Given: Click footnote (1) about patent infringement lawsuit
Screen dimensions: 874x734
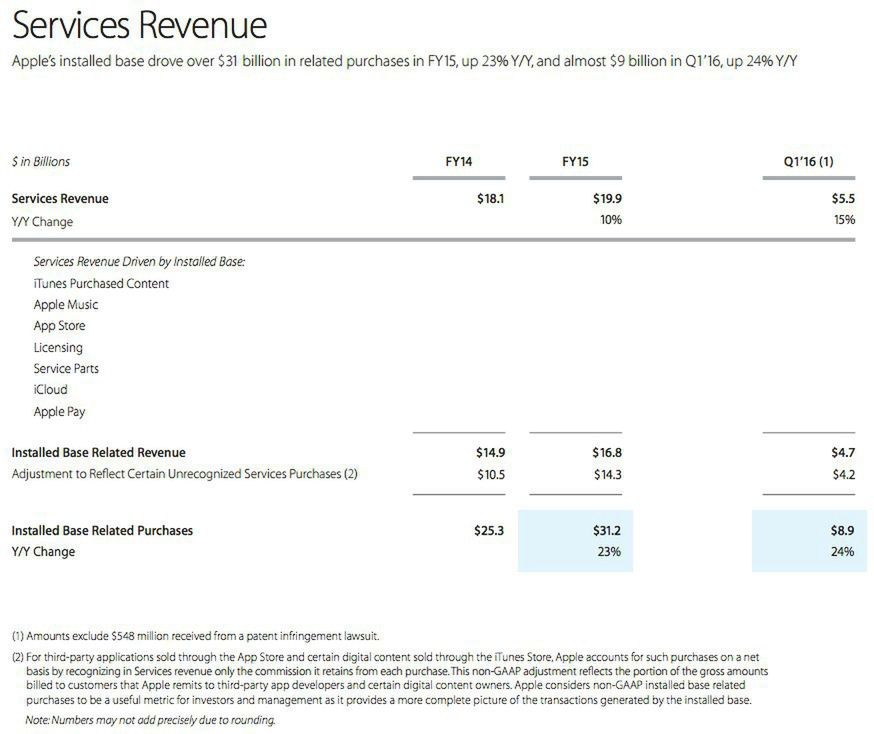Looking at the screenshot, I should 195,636.
